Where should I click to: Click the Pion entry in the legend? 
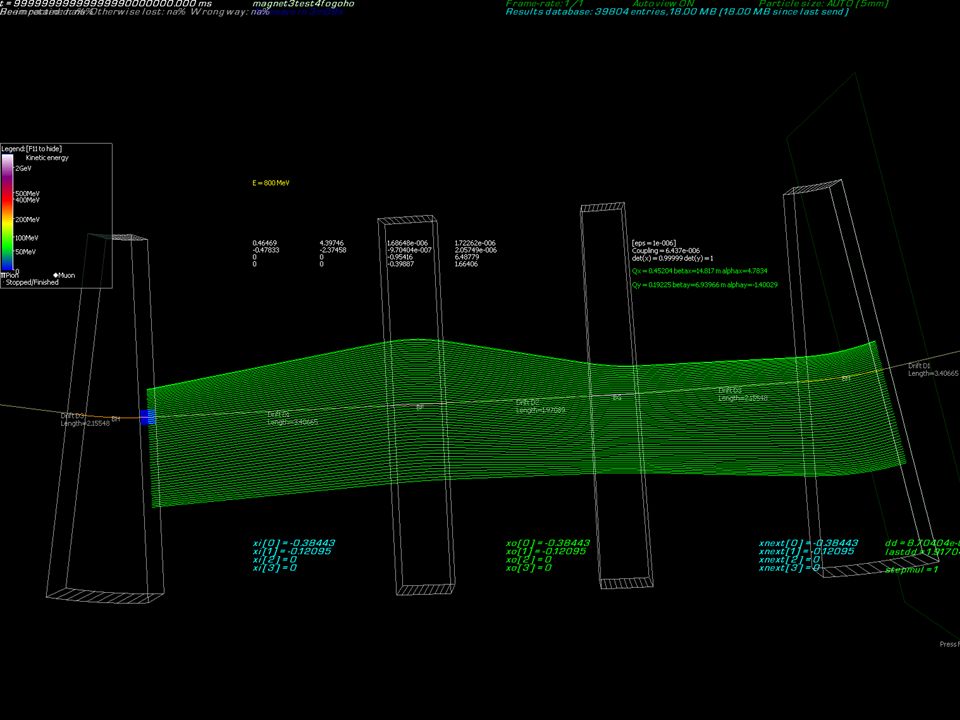(10, 276)
